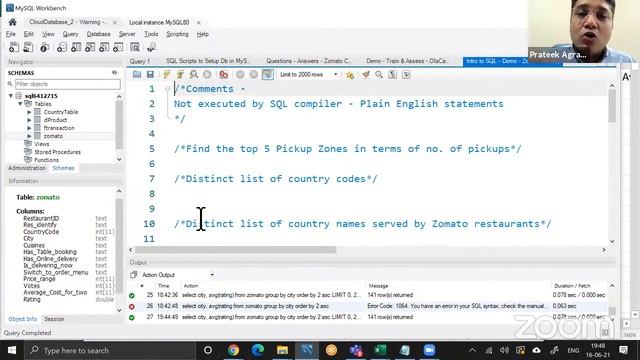This screenshot has width=640, height=360.
Task: Click the SQL editor horizontal scrollbar
Action: point(236,250)
